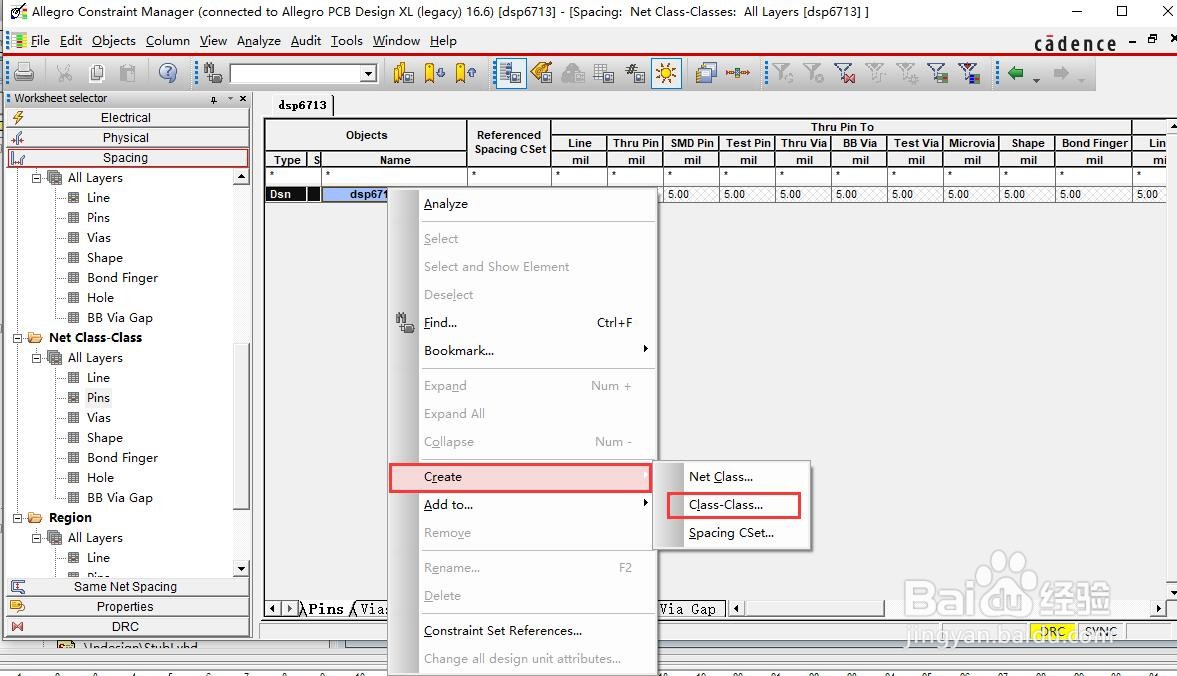Click worksheet tab scroll-left arrow
The height and width of the screenshot is (676, 1177).
tap(273, 608)
